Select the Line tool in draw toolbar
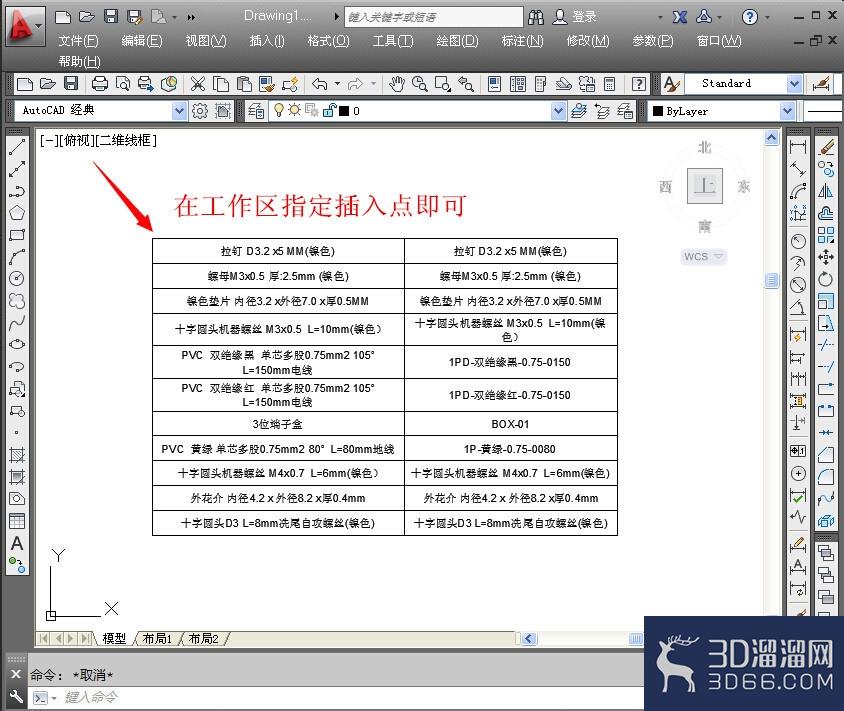844x711 pixels. point(17,146)
